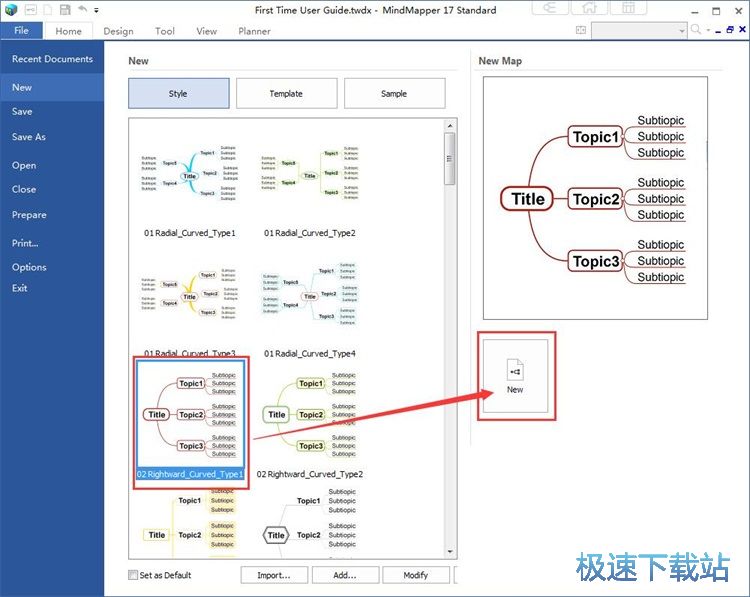The width and height of the screenshot is (750, 597).
Task: Switch to the Planner tab
Action: (254, 31)
